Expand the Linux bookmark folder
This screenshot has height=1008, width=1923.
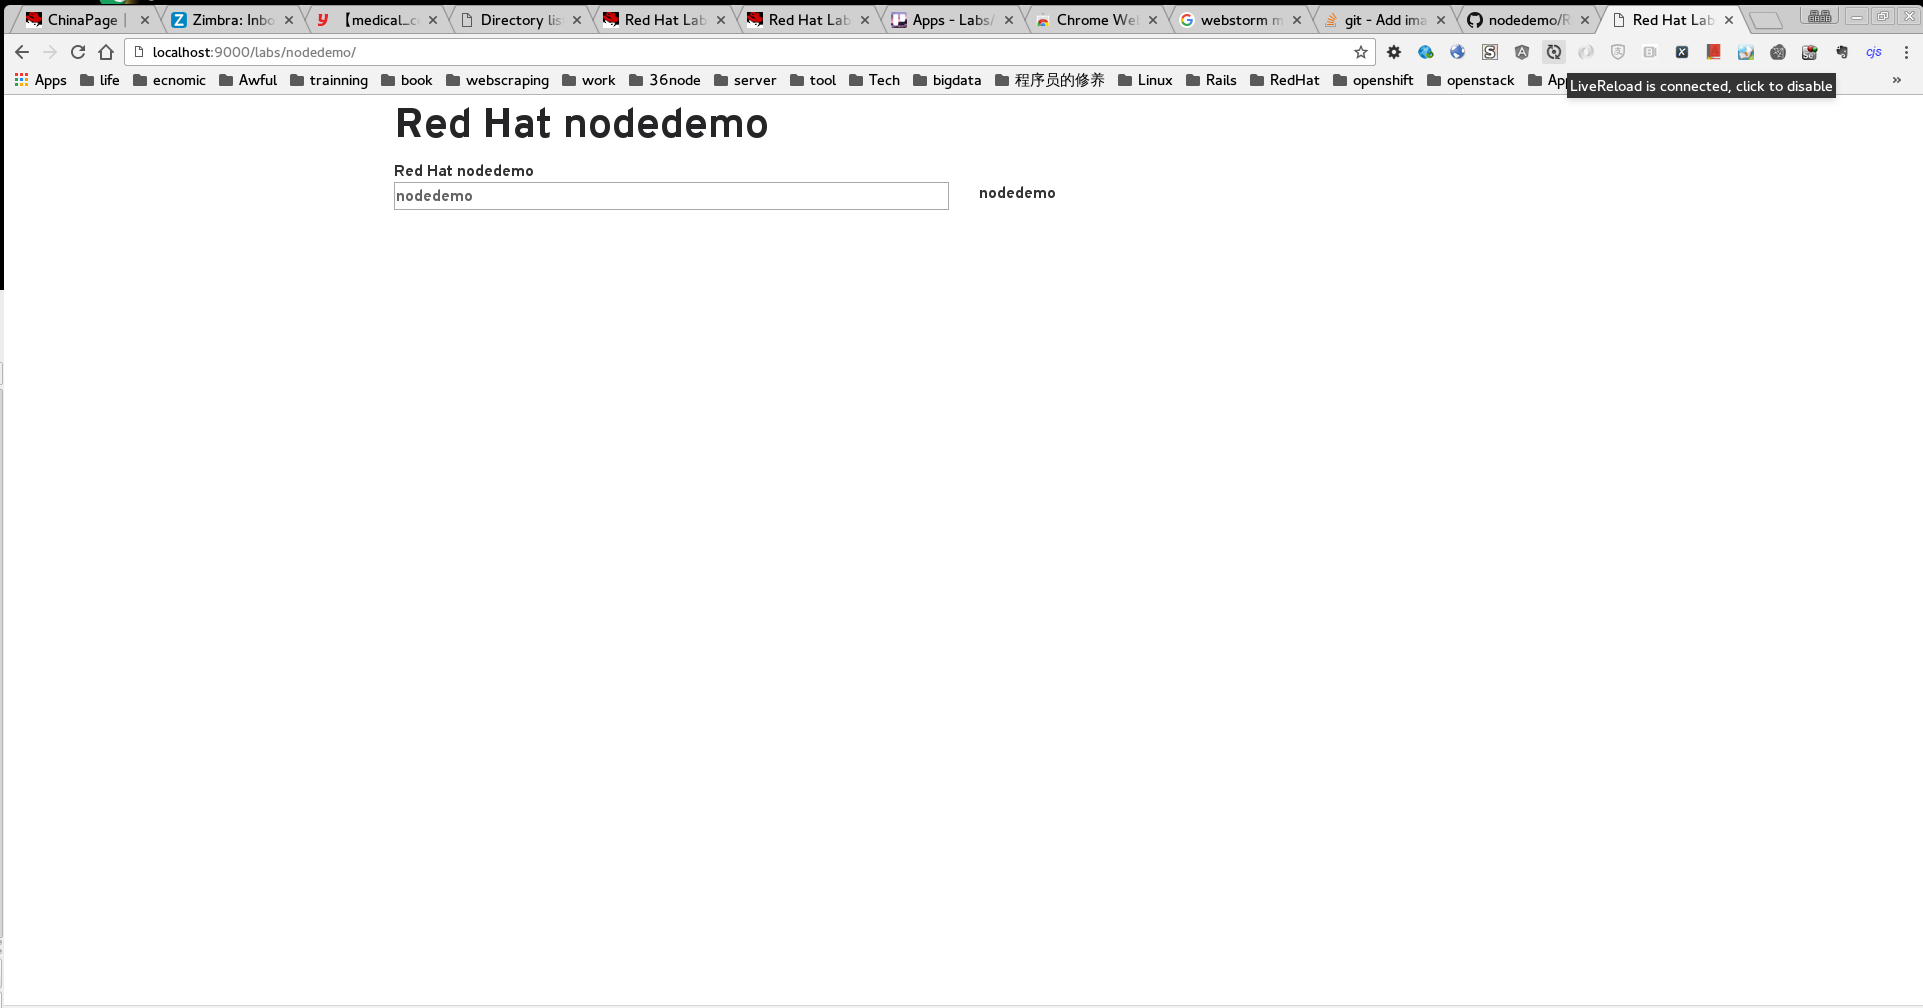(1145, 80)
